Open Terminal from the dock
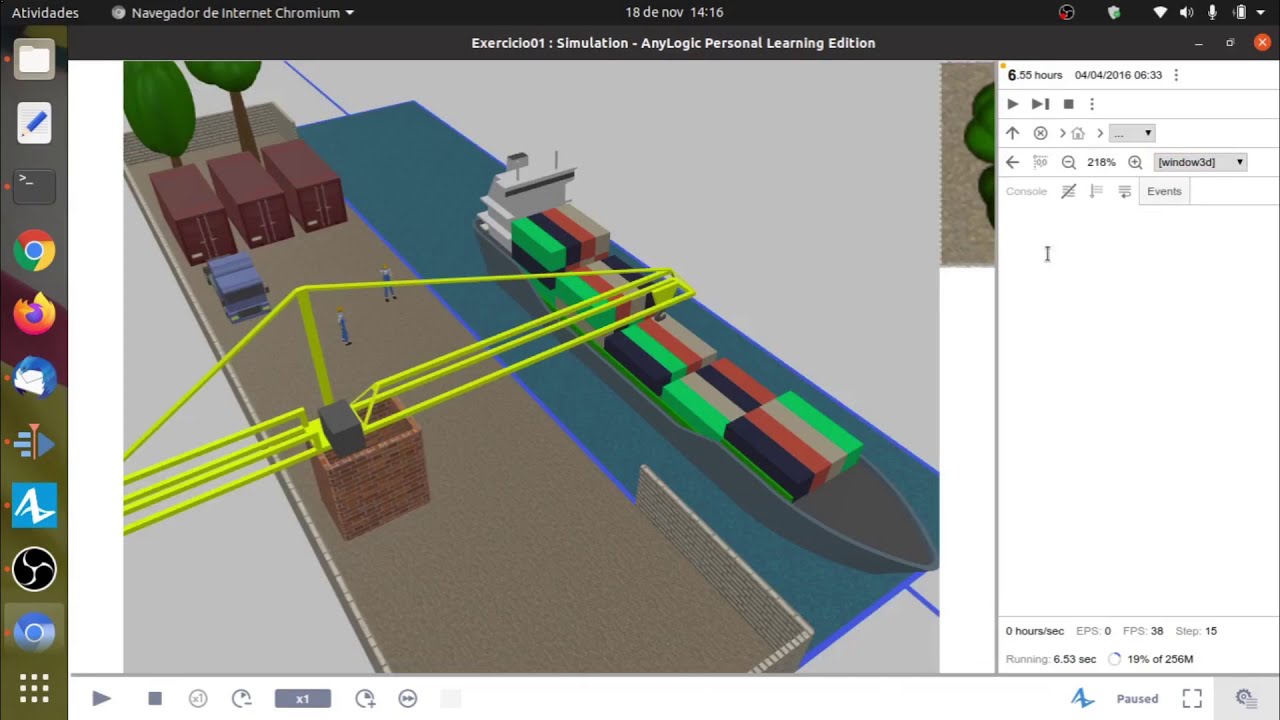 34,187
